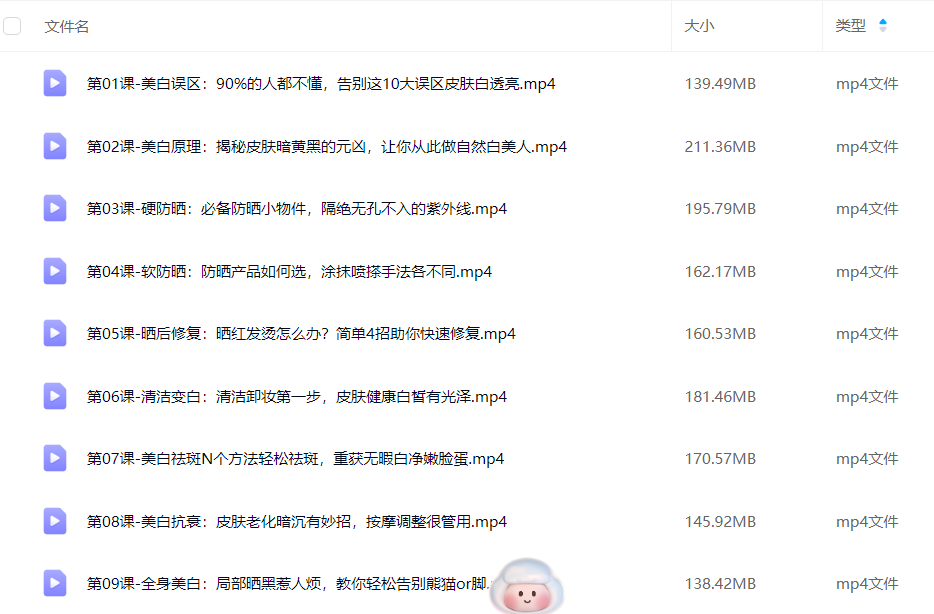934x614 pixels.
Task: Click the video icon for 第05课-晒后修复
Action: point(55,333)
